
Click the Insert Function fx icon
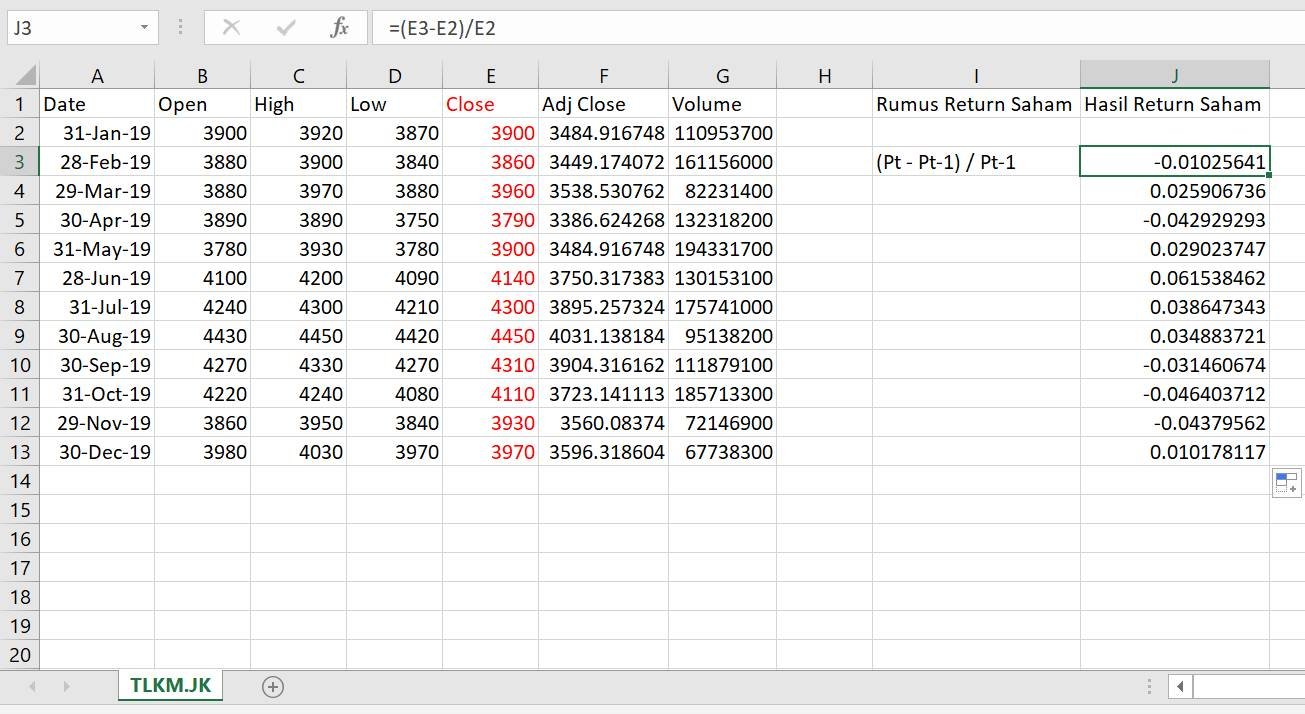point(339,28)
